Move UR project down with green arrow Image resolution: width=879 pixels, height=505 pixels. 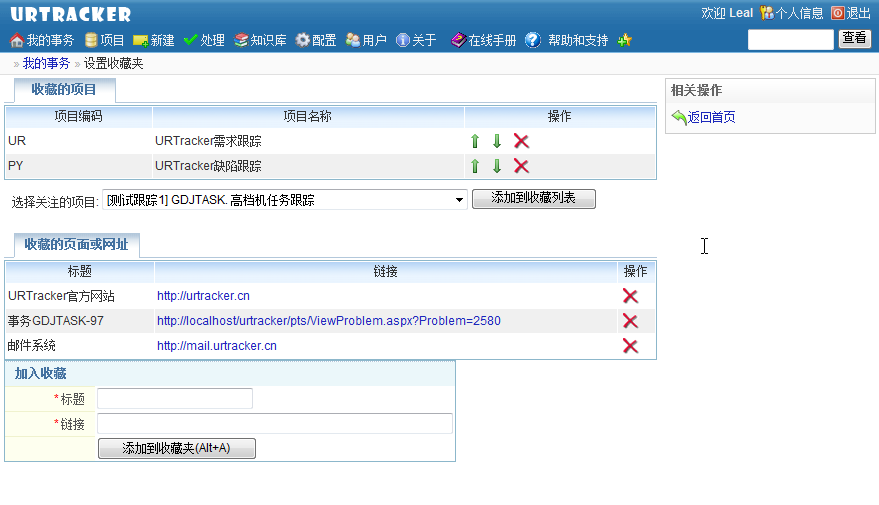pyautogui.click(x=497, y=141)
